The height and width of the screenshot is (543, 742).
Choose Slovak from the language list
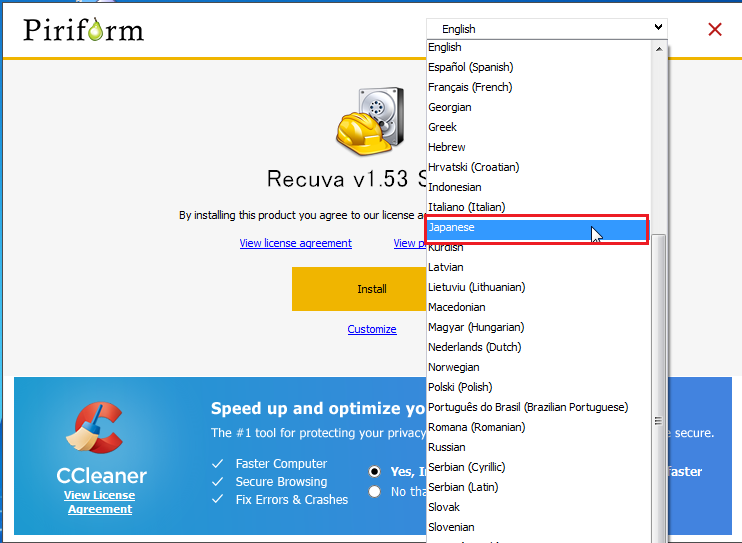[539, 507]
